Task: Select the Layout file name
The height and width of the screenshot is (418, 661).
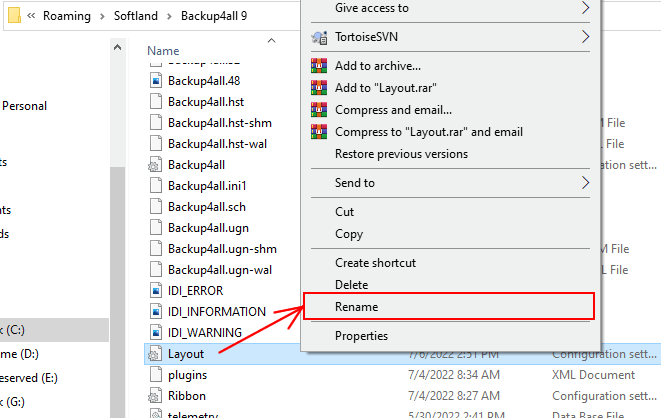Action: click(x=186, y=354)
